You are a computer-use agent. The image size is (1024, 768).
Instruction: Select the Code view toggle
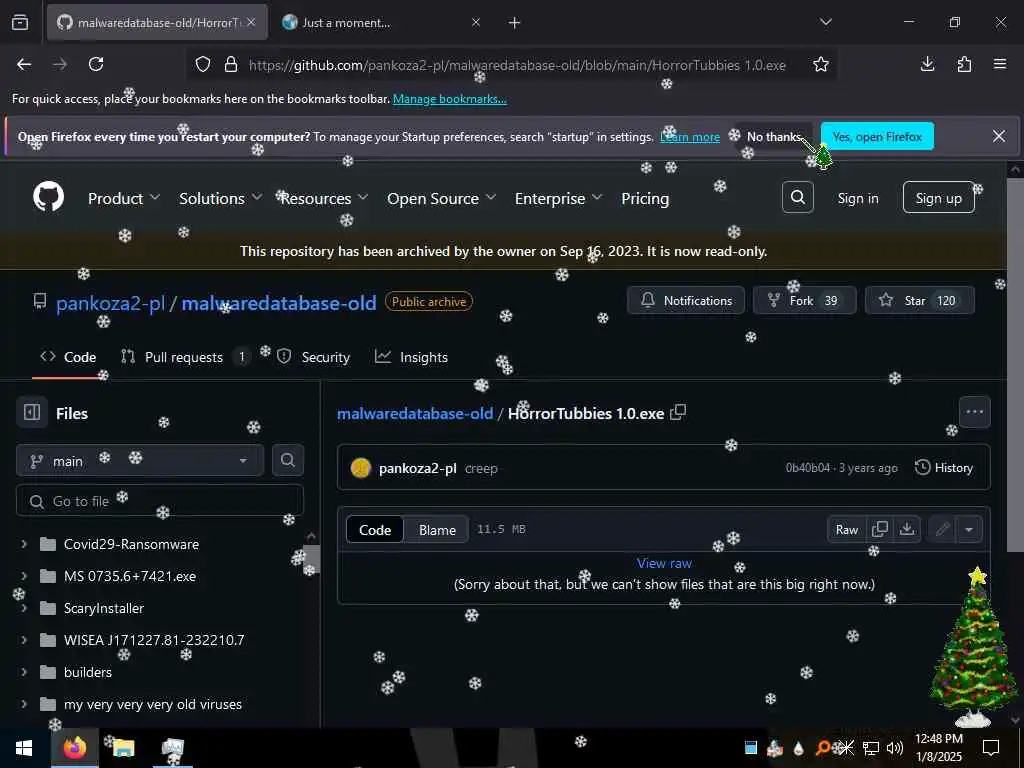[375, 530]
